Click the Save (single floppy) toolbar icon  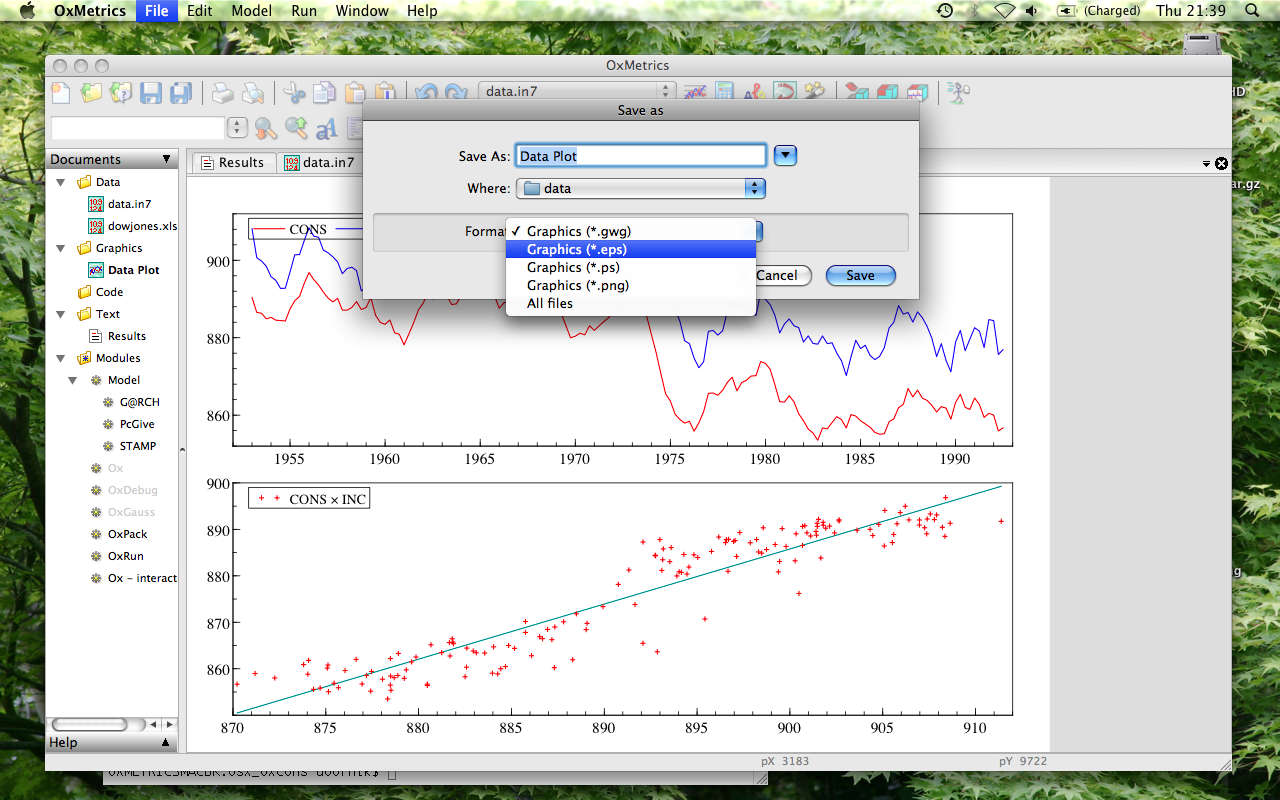(151, 93)
